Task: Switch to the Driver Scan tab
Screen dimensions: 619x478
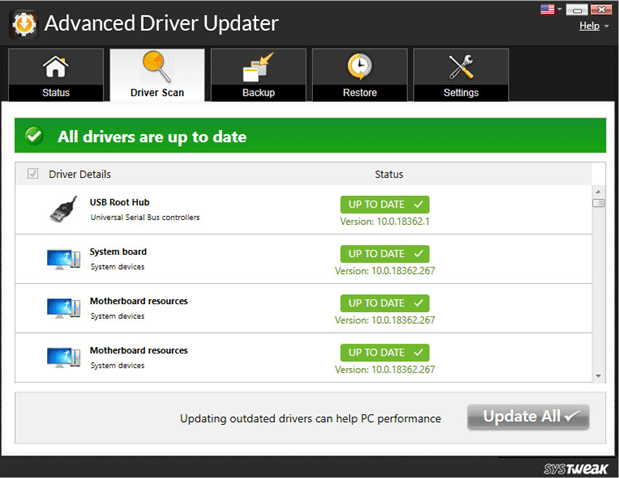Action: click(x=157, y=75)
